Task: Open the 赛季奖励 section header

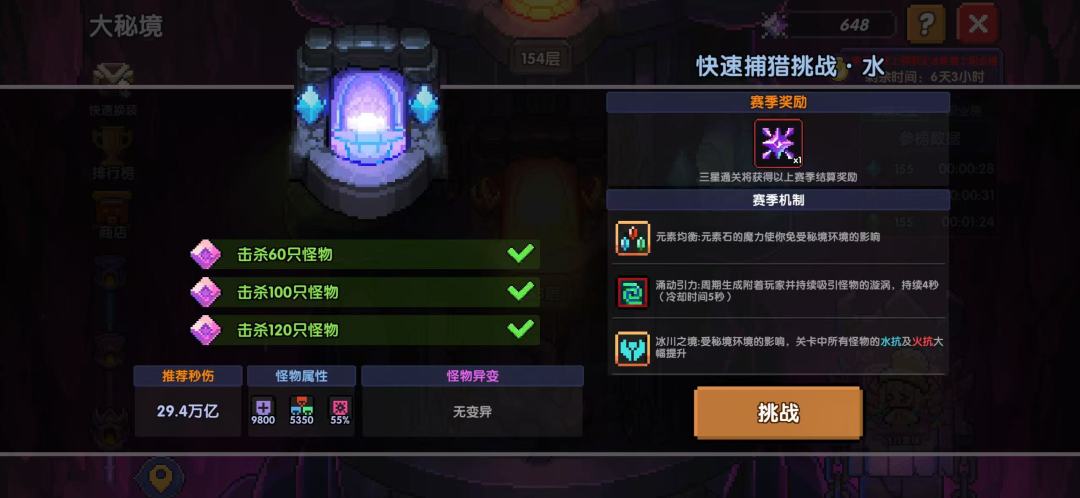Action: point(778,103)
